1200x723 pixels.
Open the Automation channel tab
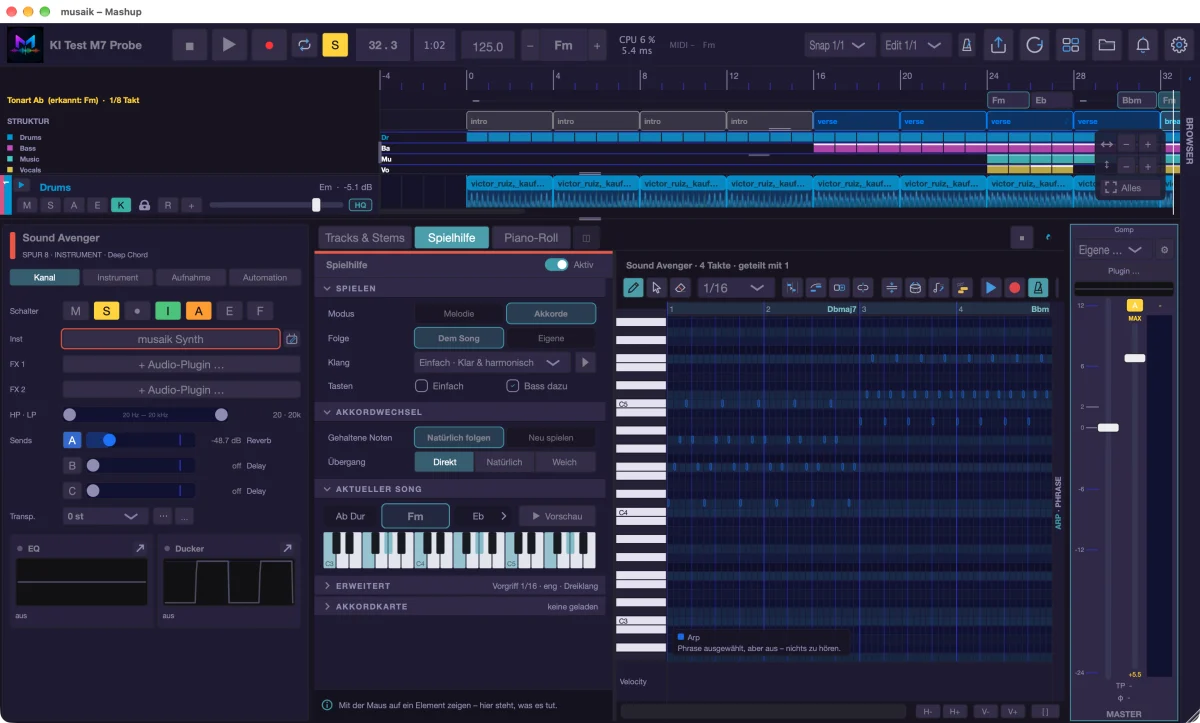tap(265, 277)
